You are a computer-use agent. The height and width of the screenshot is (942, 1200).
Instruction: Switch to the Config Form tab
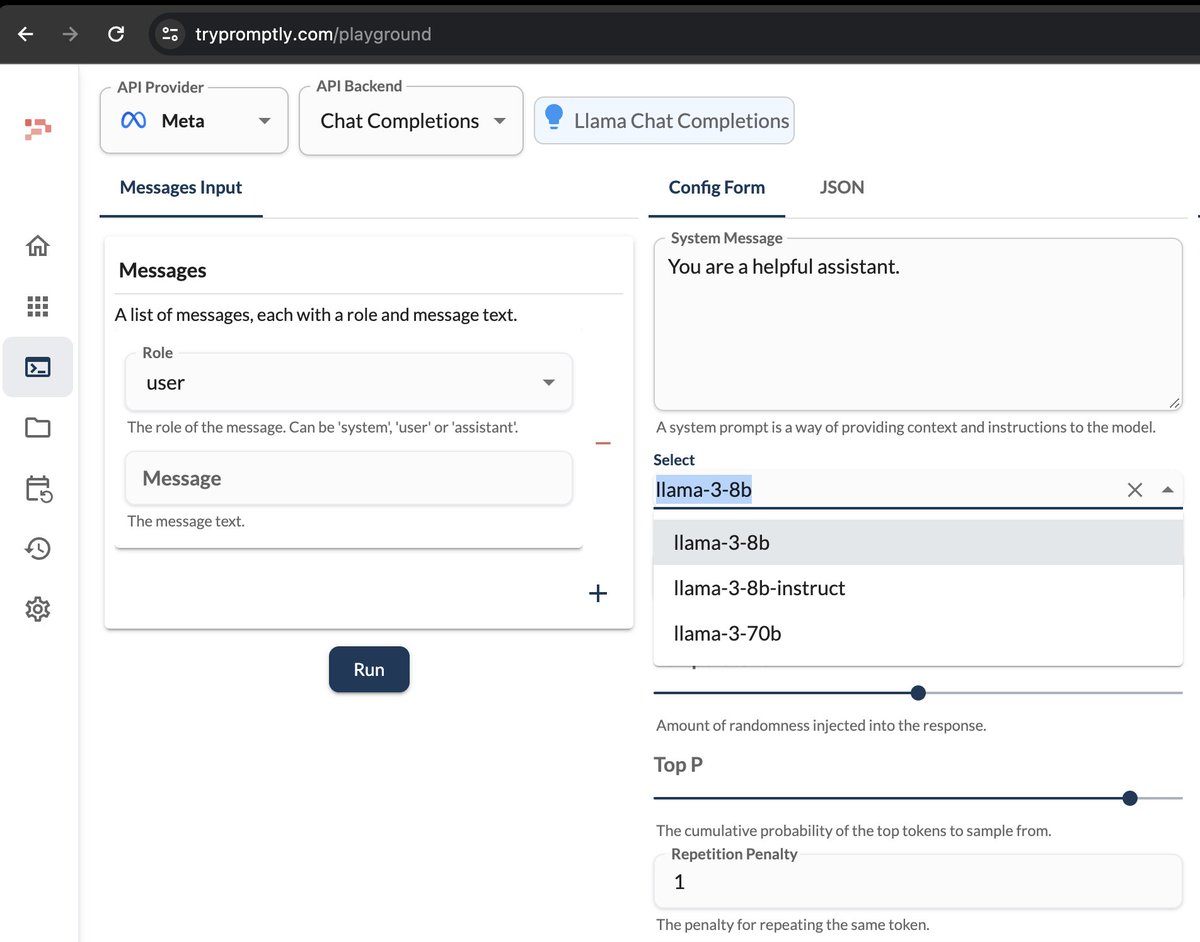point(717,187)
